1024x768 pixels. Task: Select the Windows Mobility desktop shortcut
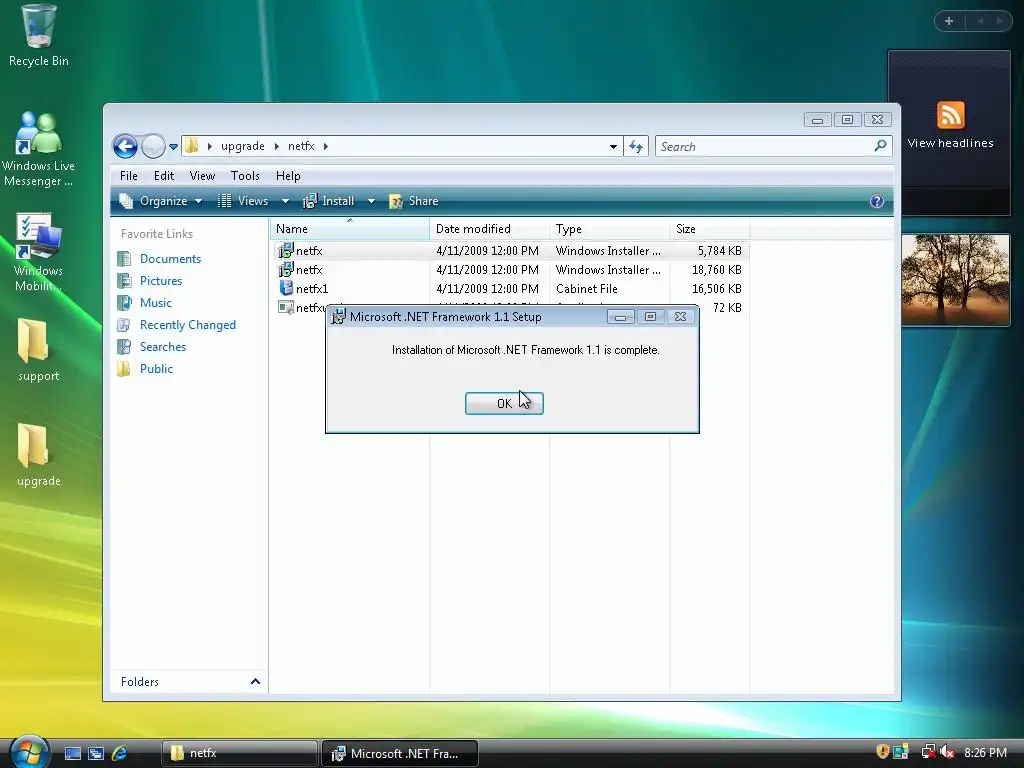[39, 253]
